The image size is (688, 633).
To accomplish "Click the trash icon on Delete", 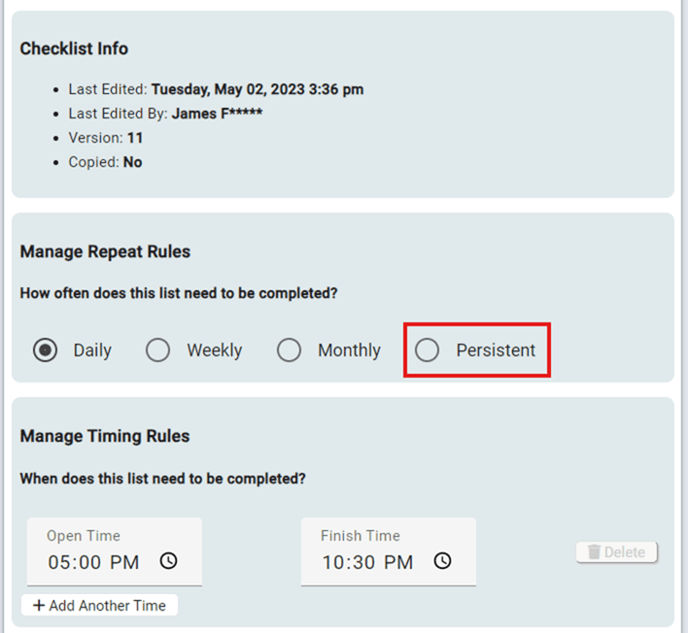I will pyautogui.click(x=594, y=552).
